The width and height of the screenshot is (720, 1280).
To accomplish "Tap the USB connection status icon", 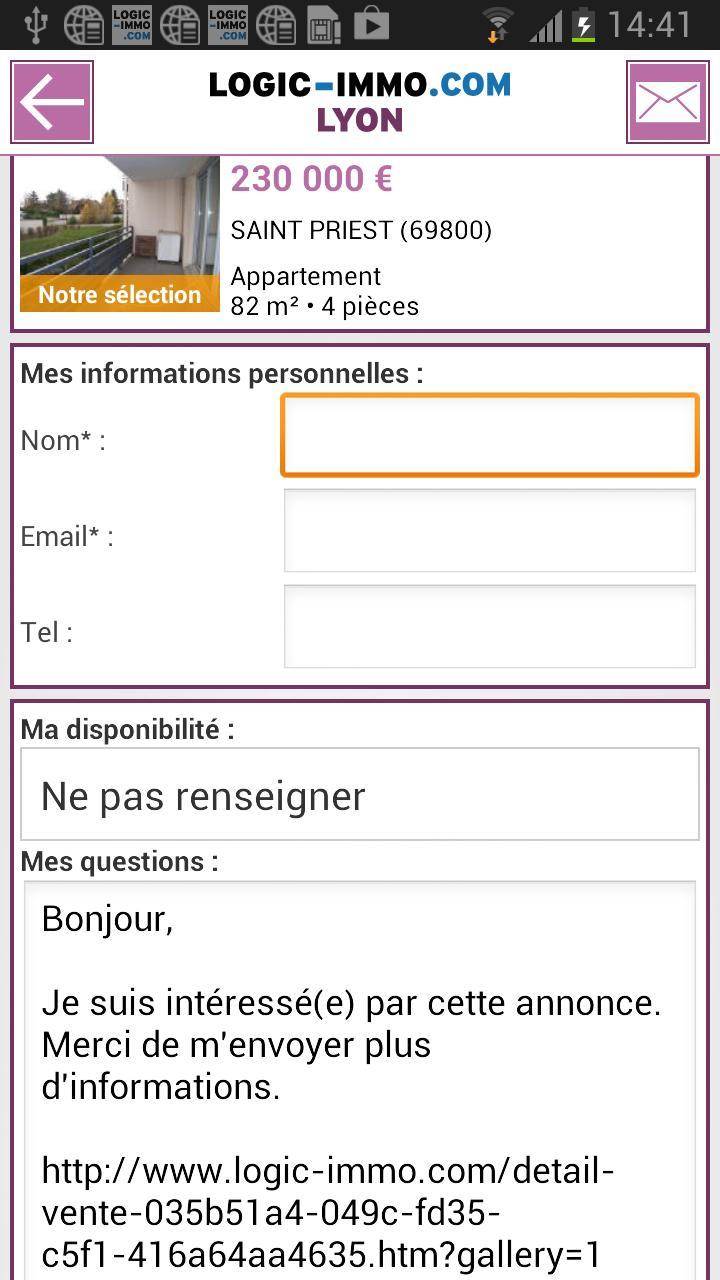I will pos(34,25).
